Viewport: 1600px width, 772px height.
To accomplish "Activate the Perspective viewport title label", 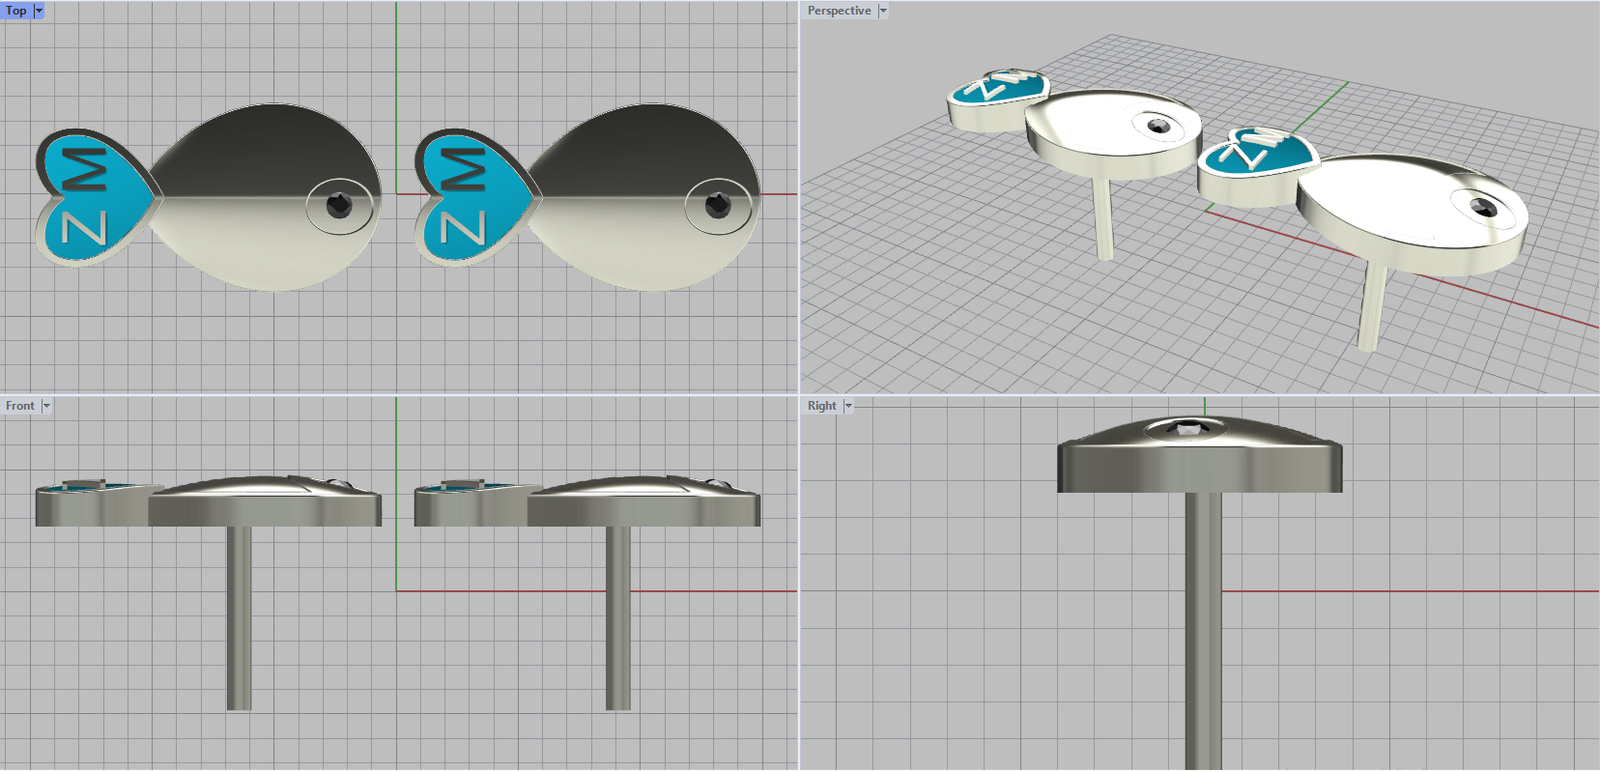I will pyautogui.click(x=839, y=11).
